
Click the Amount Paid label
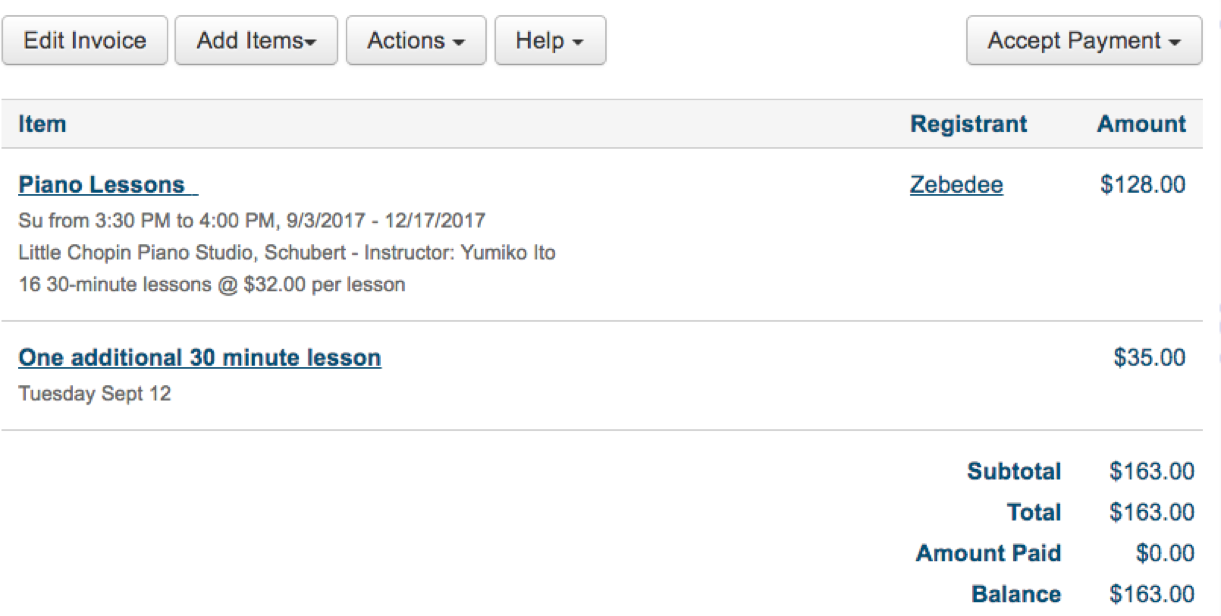click(x=988, y=554)
